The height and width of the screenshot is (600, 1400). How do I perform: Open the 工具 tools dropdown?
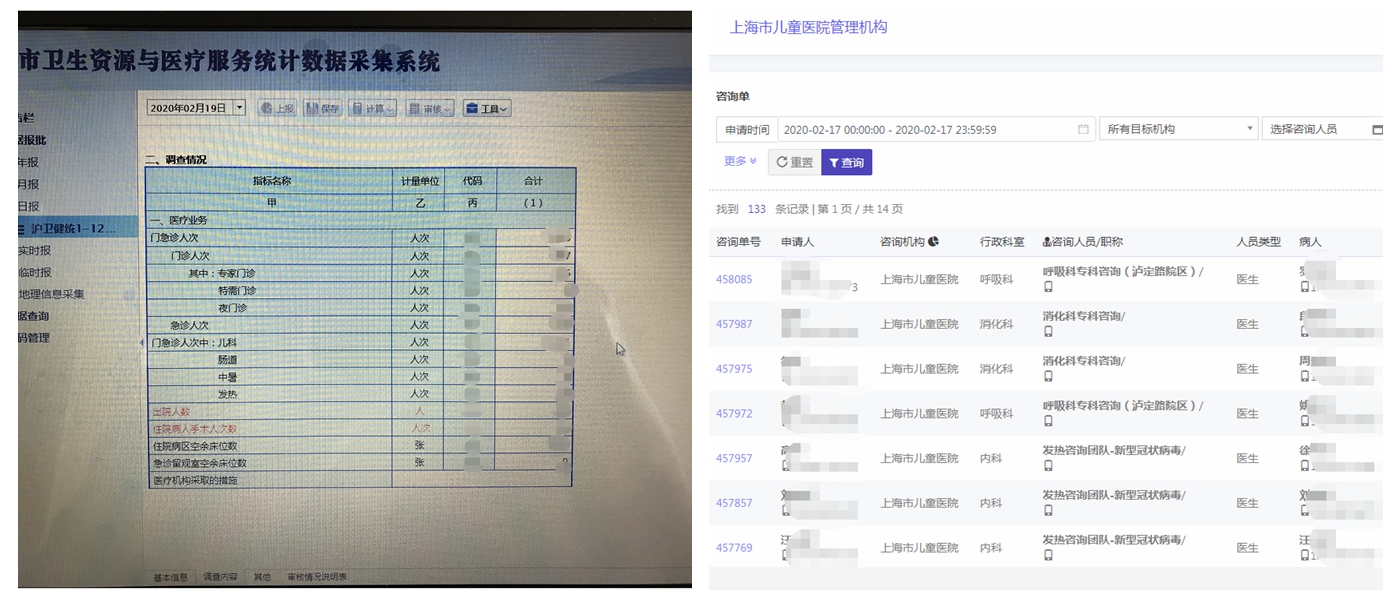tap(487, 108)
